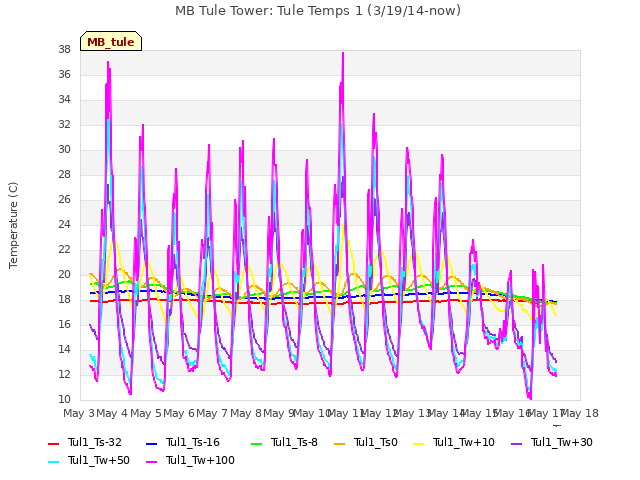Click the 20 y-axis tick label
Image resolution: width=640 pixels, height=480 pixels.
click(x=64, y=274)
